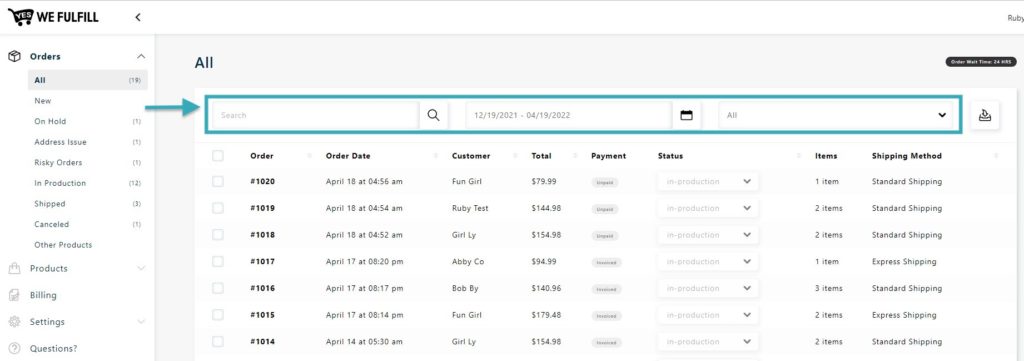The width and height of the screenshot is (1024, 361).
Task: Open status dropdown for order #1016
Action: pos(708,289)
